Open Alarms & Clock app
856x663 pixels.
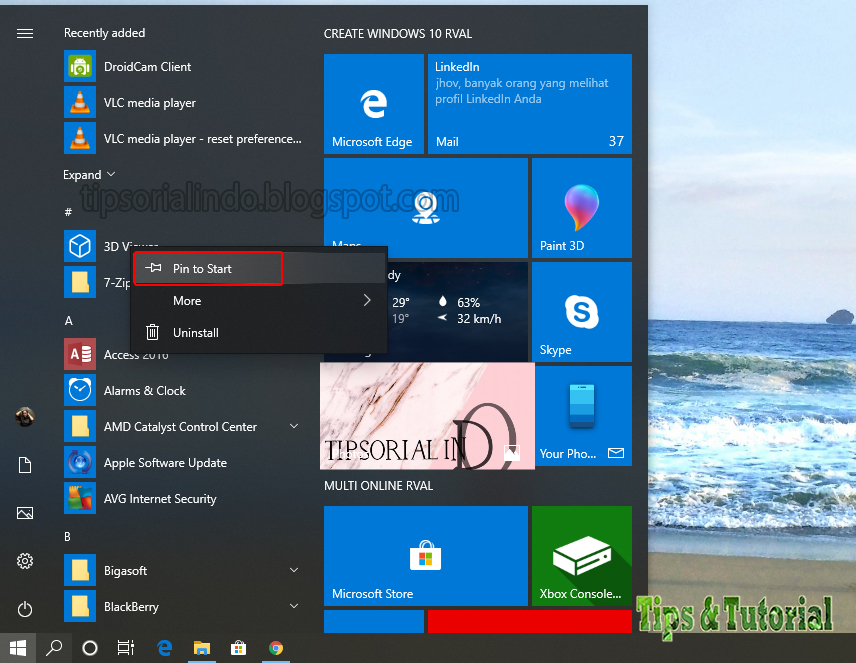(x=183, y=390)
